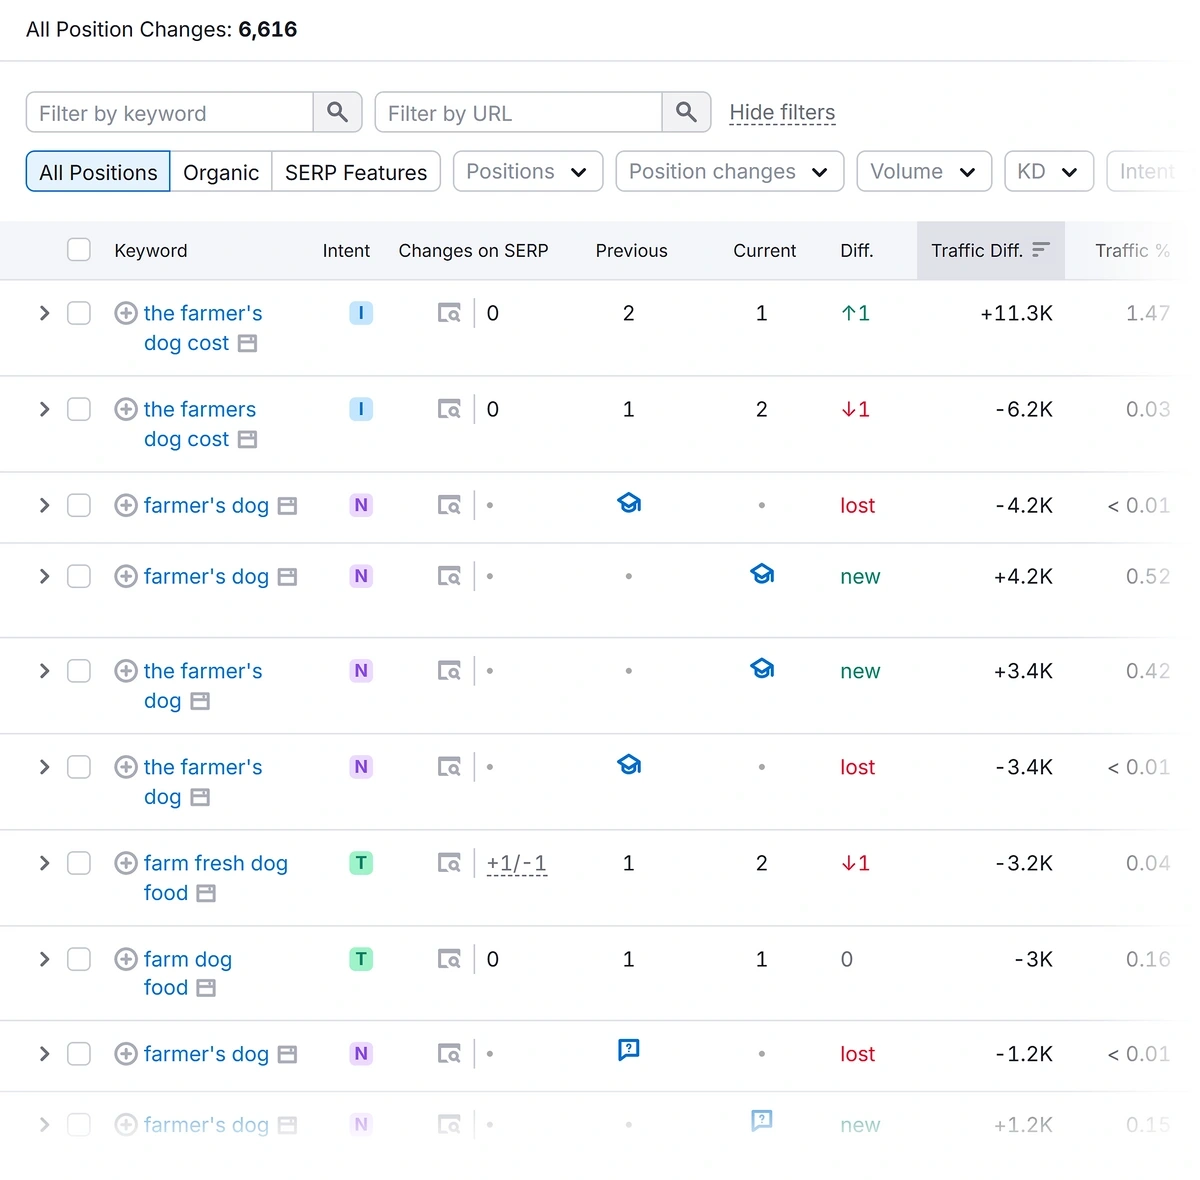Open SERP snapshot icon in 'farm fresh dog food' row

tap(449, 863)
